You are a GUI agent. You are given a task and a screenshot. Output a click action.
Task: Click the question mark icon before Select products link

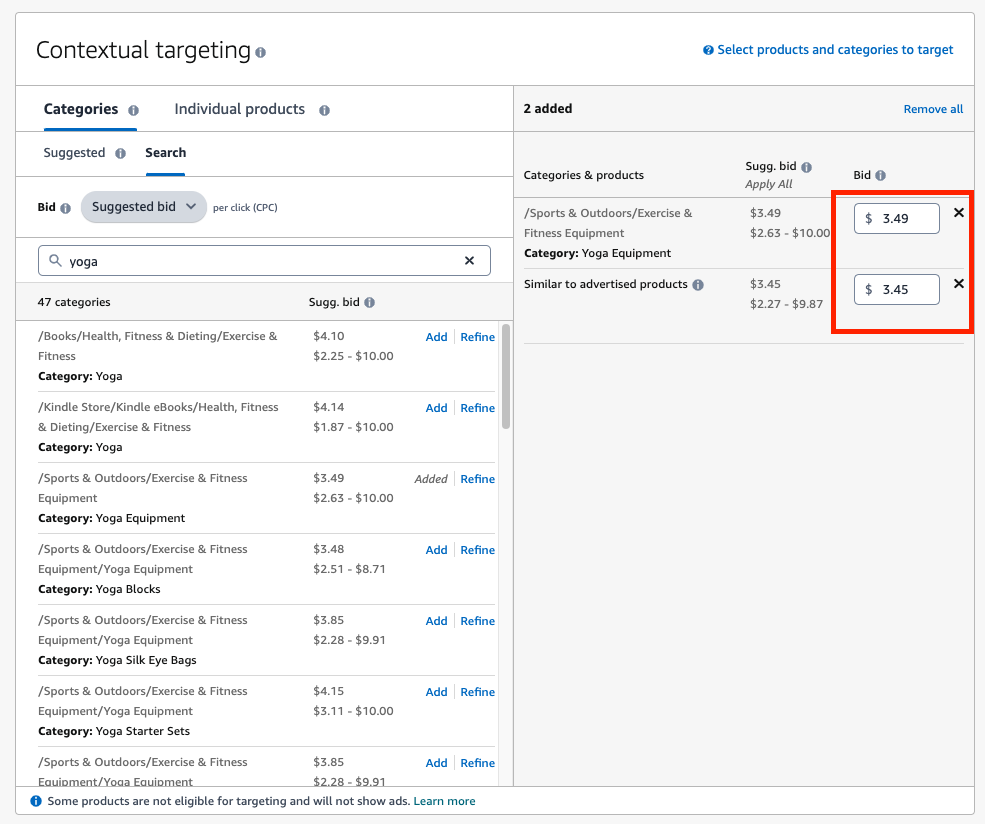[708, 49]
